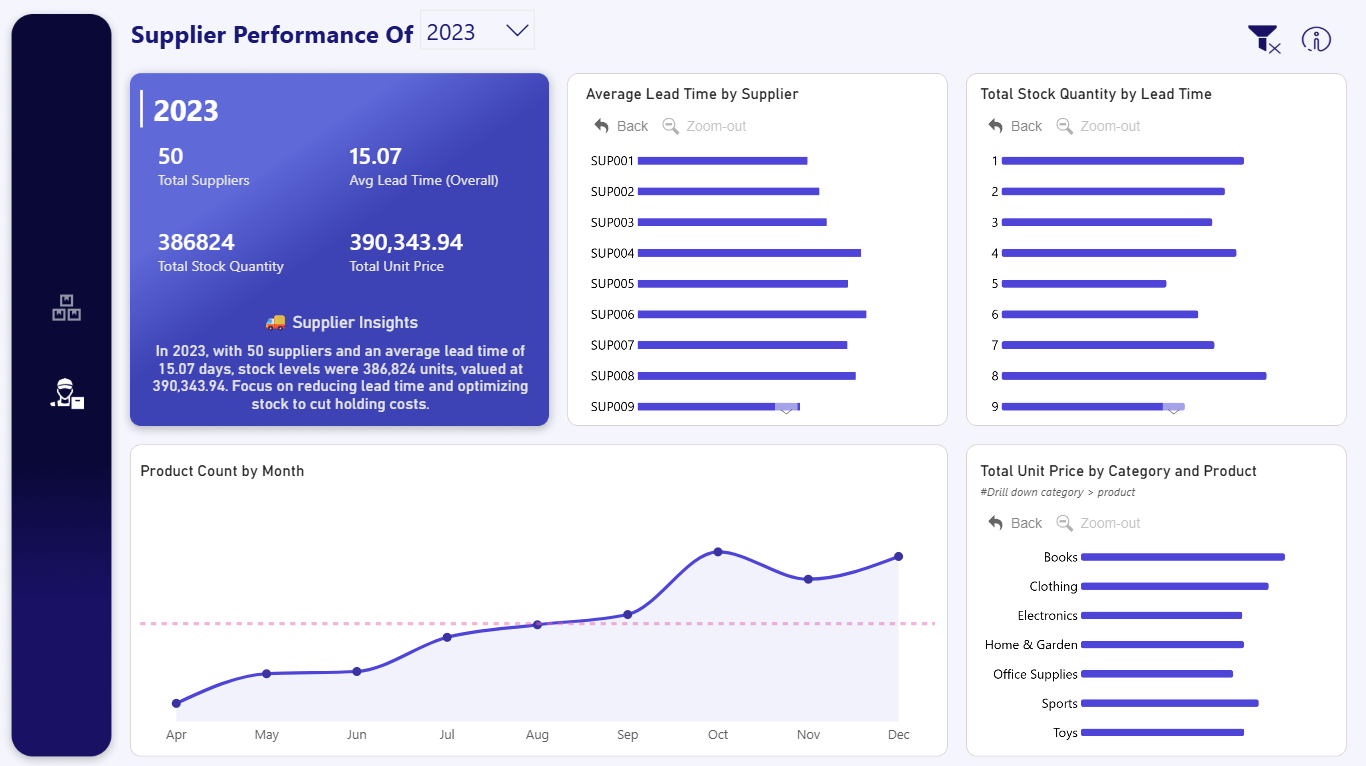Viewport: 1366px width, 766px height.
Task: Click the lead time label 6
Action: [x=995, y=315]
